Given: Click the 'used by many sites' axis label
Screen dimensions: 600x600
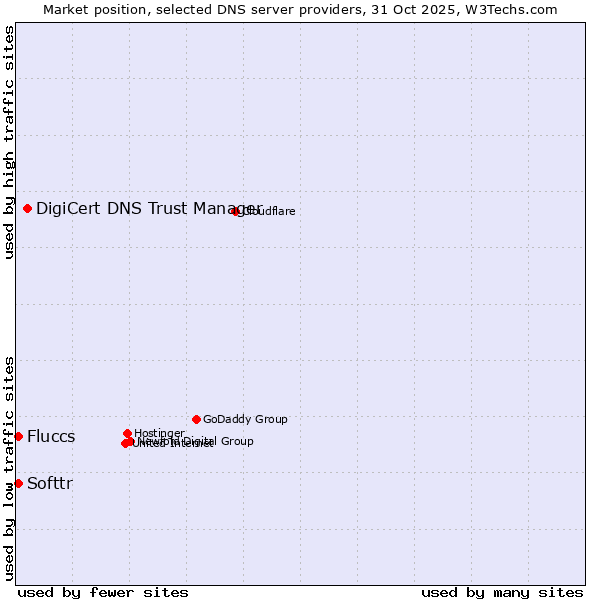Looking at the screenshot, I should 502,592.
